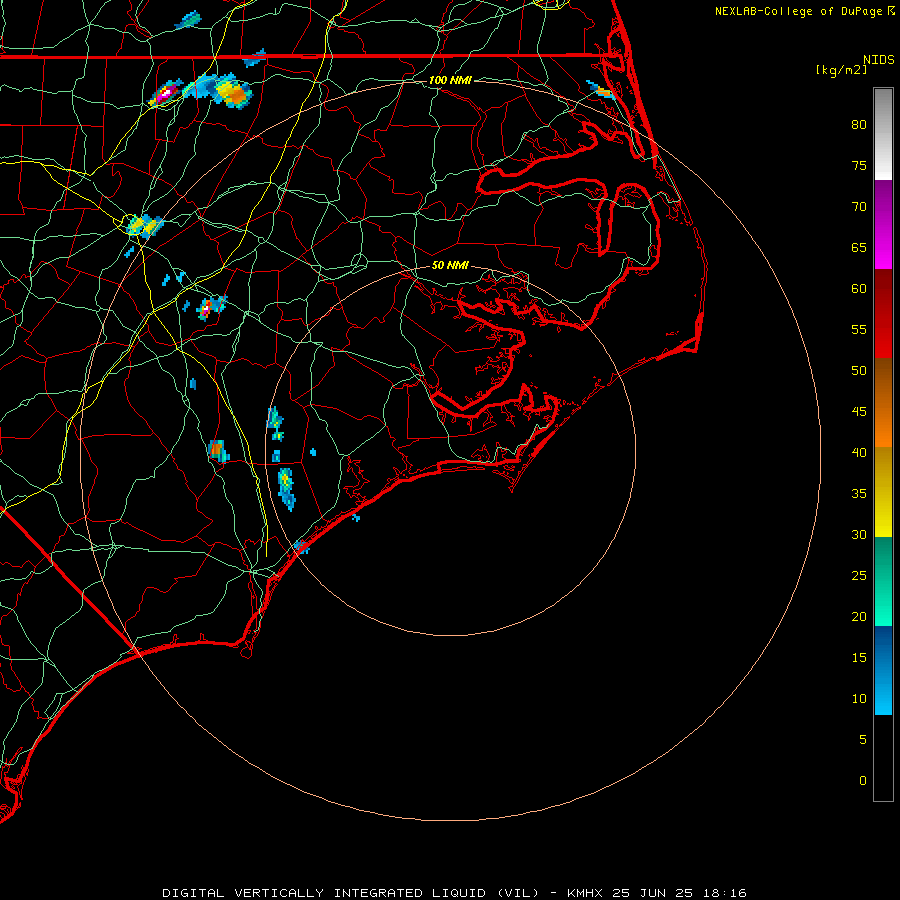Click the 15 value on the color scale
This screenshot has height=900, width=900.
click(859, 658)
